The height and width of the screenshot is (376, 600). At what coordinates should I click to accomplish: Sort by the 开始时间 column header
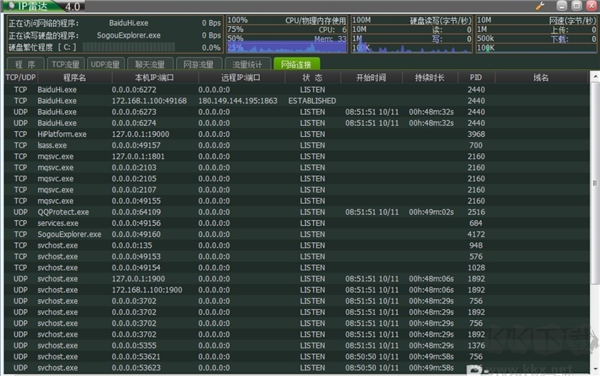click(371, 78)
